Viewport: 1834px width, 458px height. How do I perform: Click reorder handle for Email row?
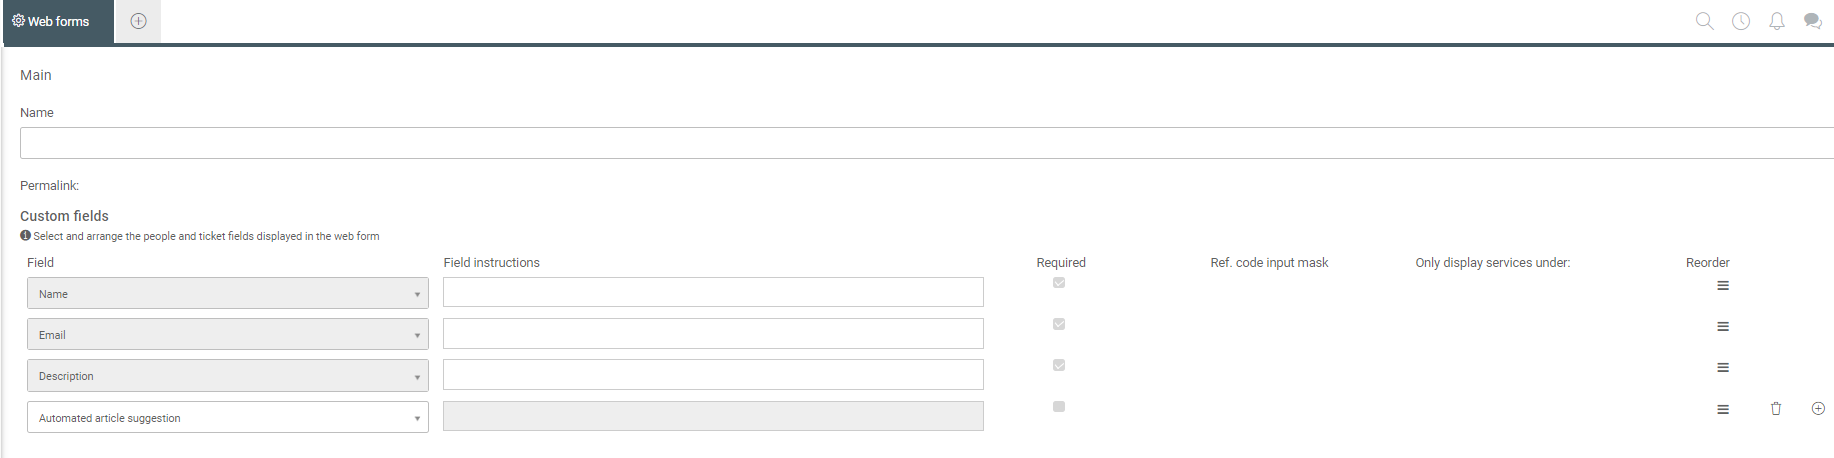pyautogui.click(x=1723, y=327)
